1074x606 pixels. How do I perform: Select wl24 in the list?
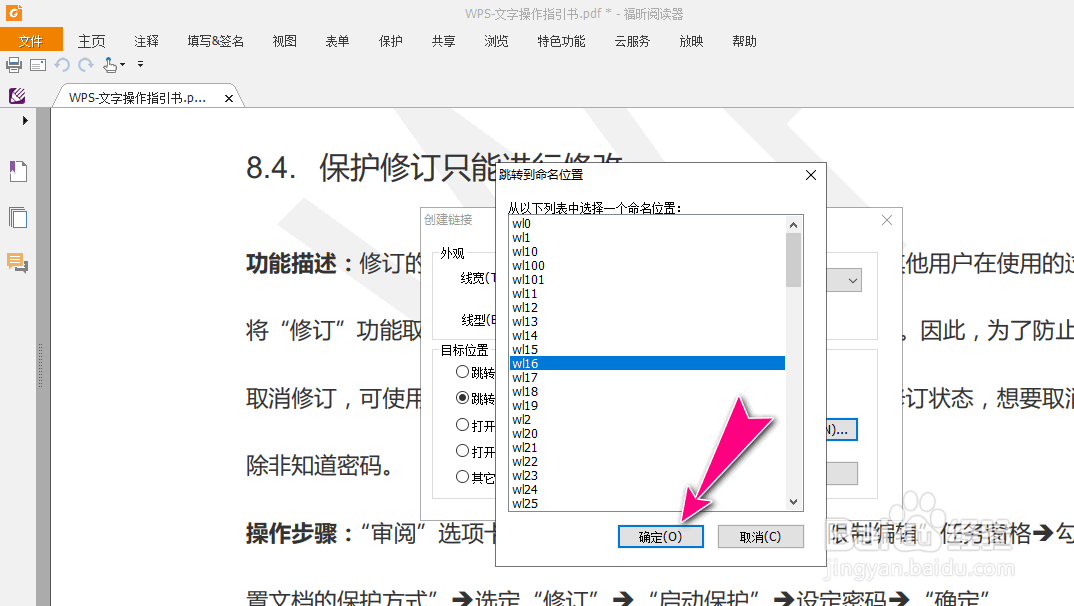[647, 490]
